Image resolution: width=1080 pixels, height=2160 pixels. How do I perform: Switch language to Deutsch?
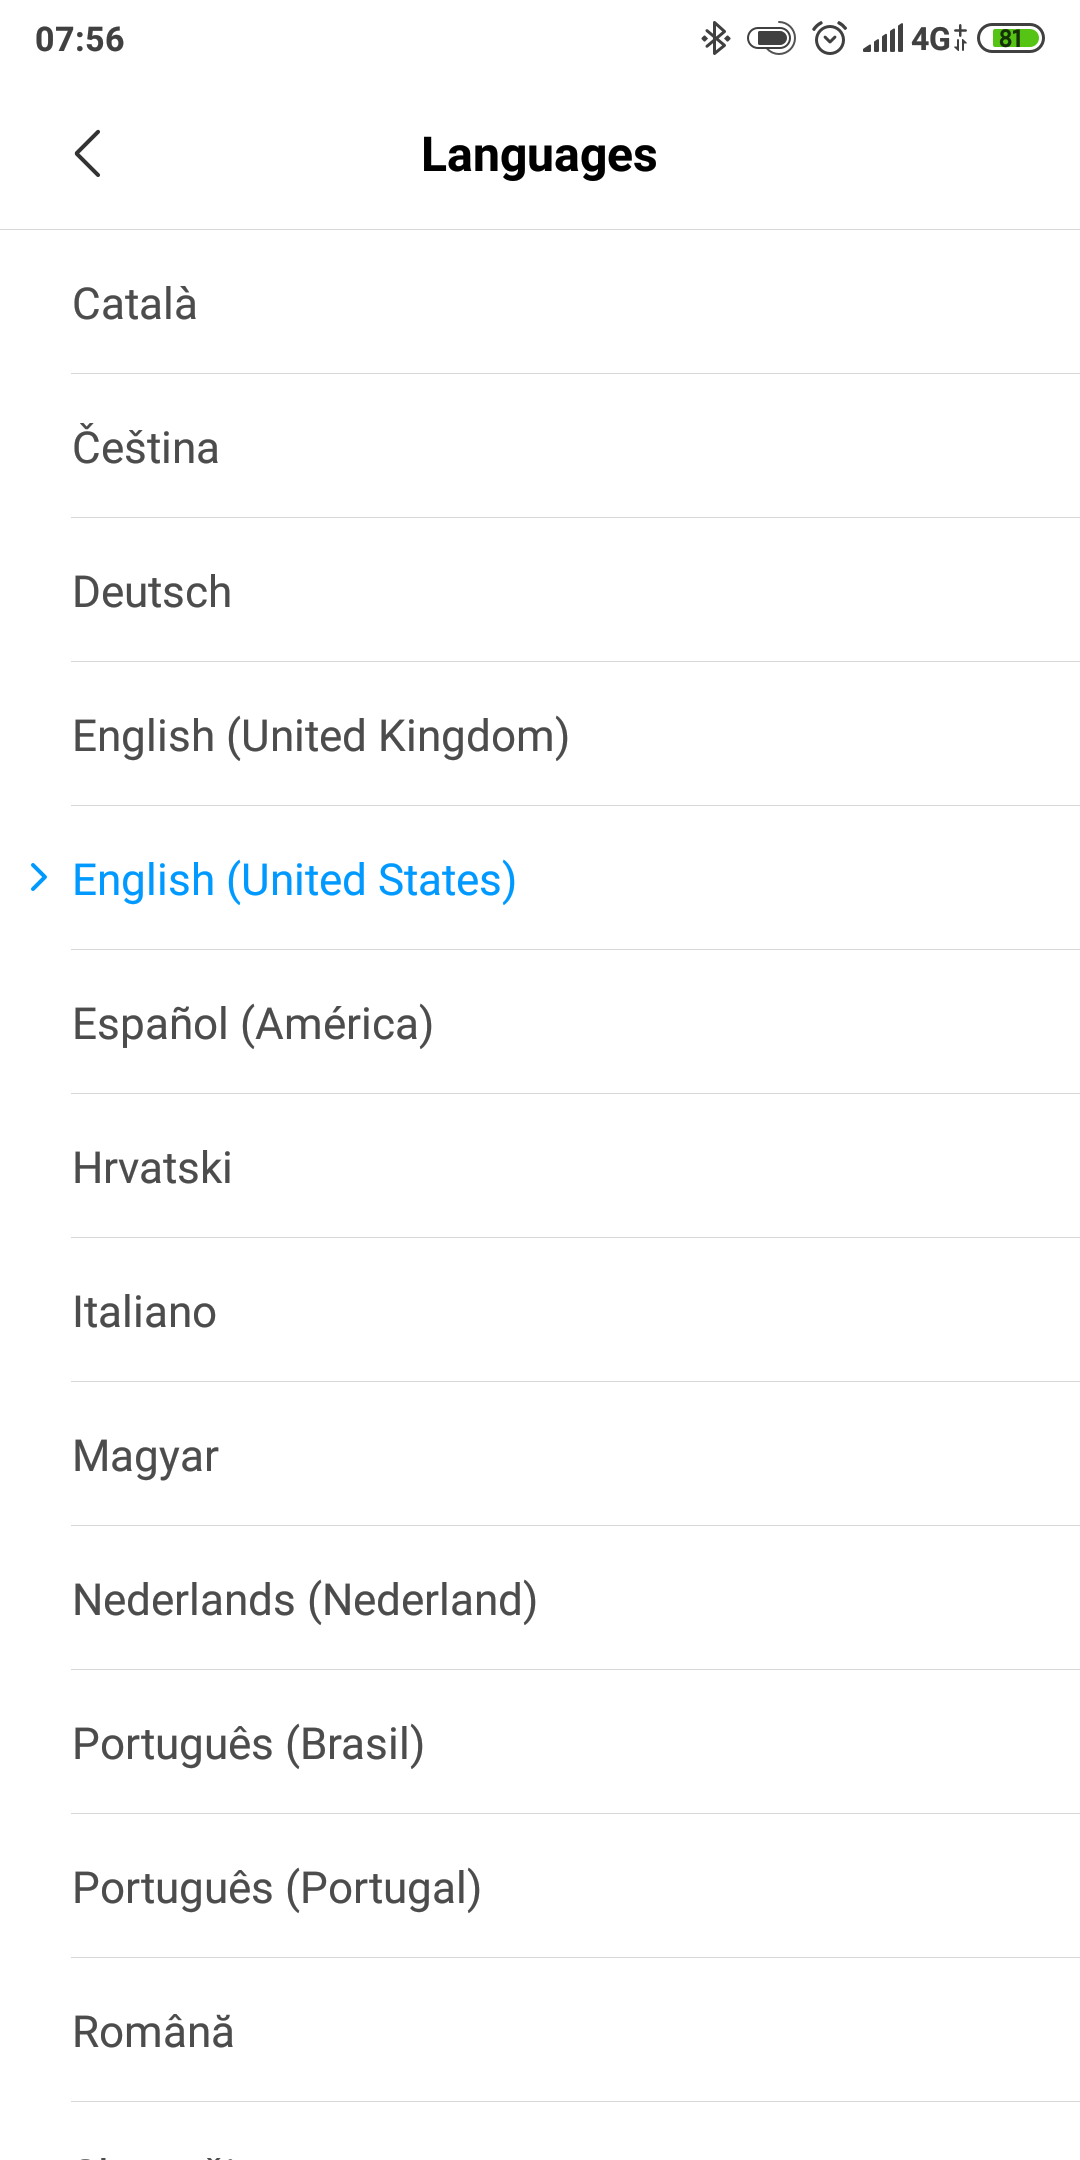click(152, 592)
